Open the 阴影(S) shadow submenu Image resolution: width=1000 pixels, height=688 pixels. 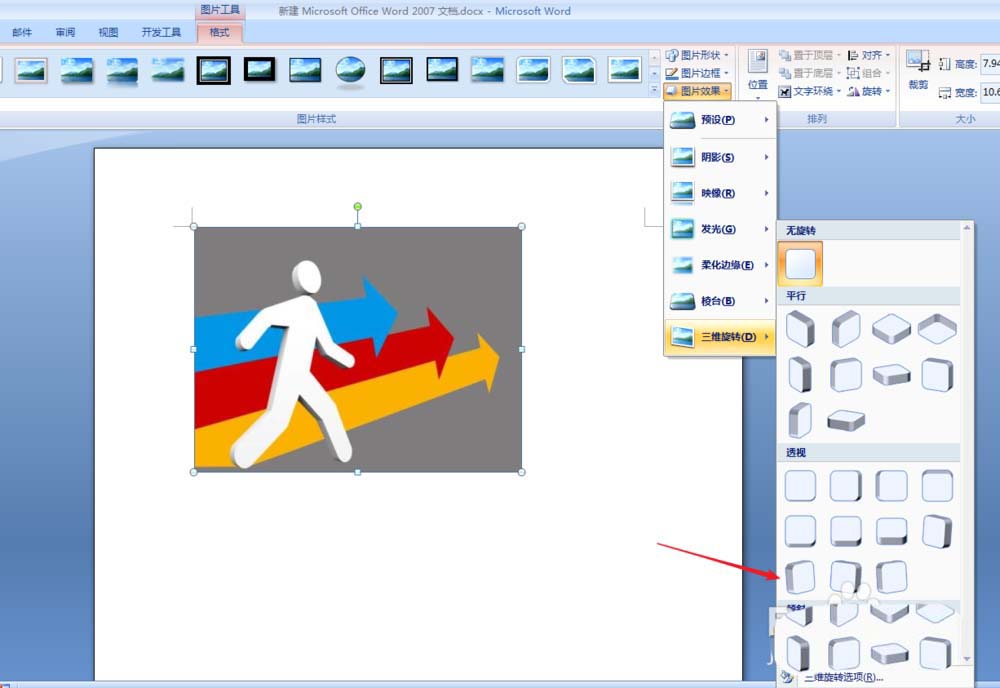(x=720, y=157)
